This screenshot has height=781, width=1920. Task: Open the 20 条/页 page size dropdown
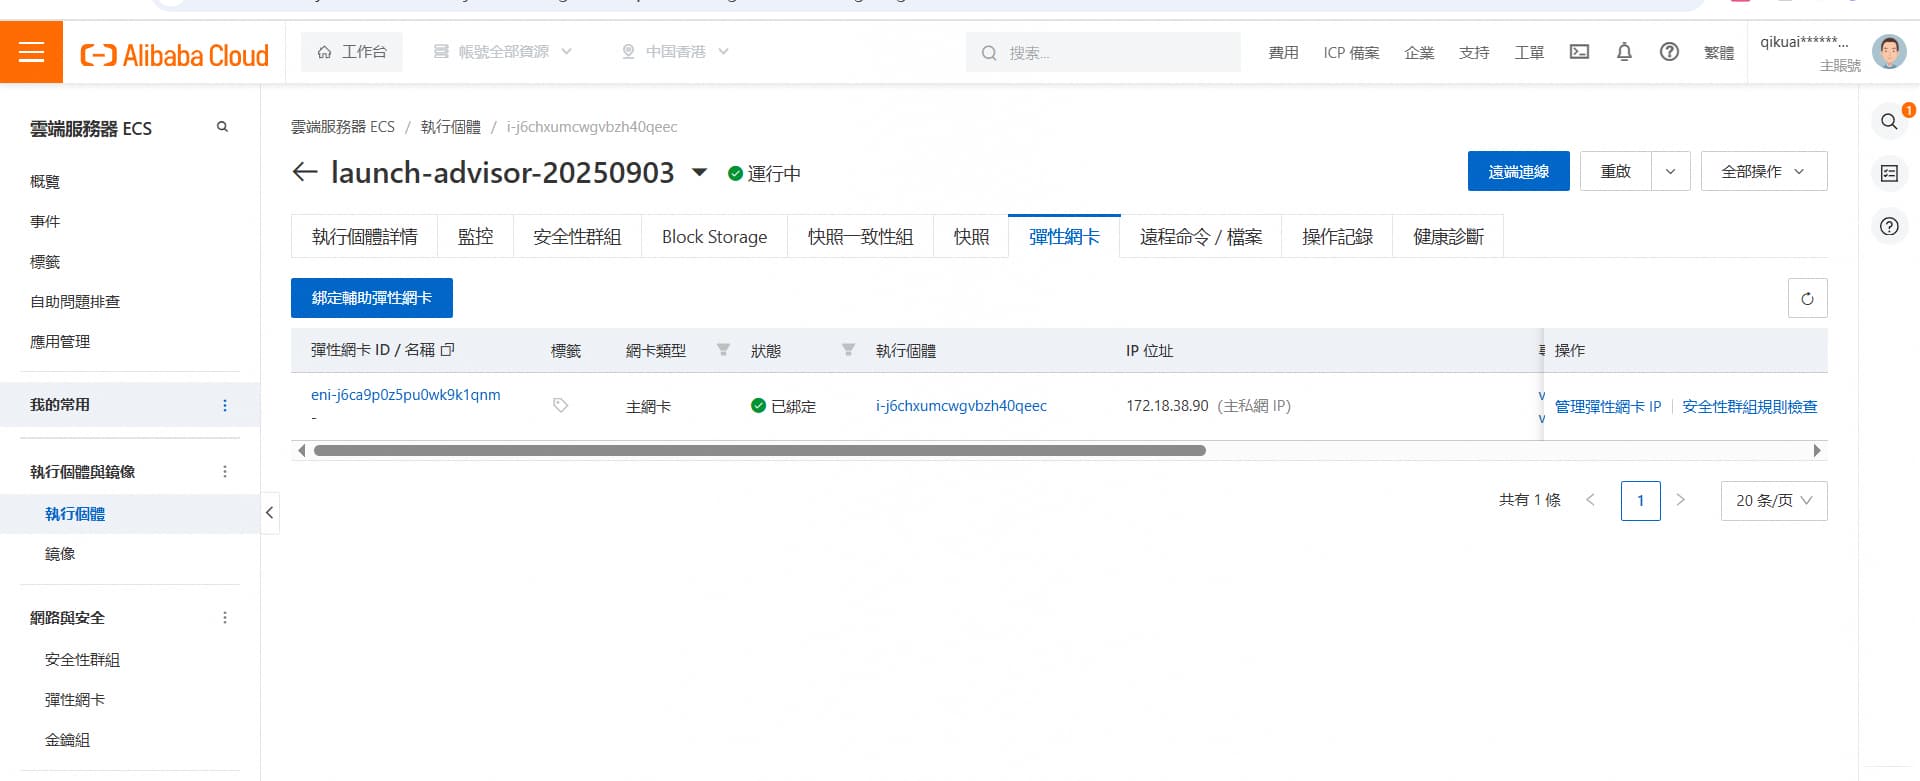(x=1773, y=500)
